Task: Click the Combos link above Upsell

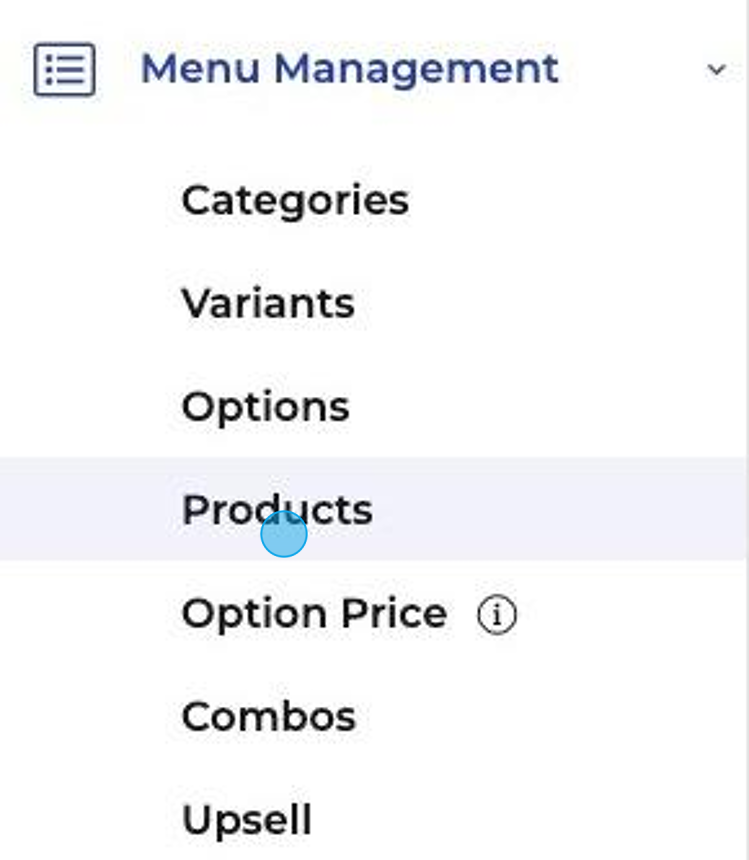Action: [269, 717]
